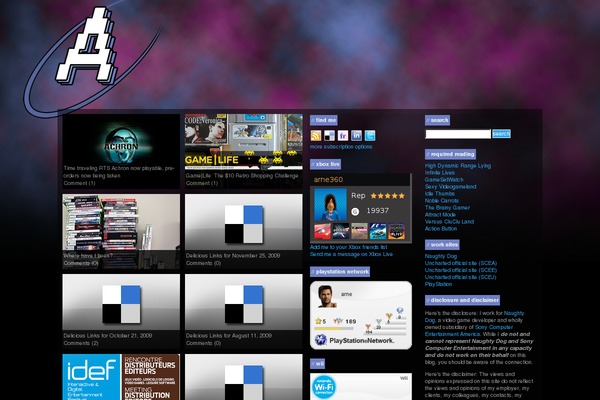
Task: Open Uncharted official site (SCEE) link
Action: pyautogui.click(x=461, y=270)
